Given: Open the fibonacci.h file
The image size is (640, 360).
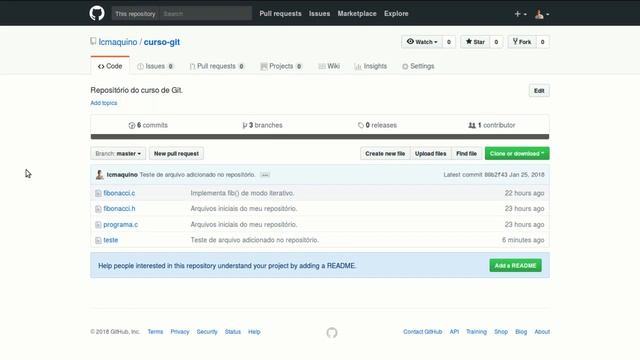Looking at the screenshot, I should 119,209.
